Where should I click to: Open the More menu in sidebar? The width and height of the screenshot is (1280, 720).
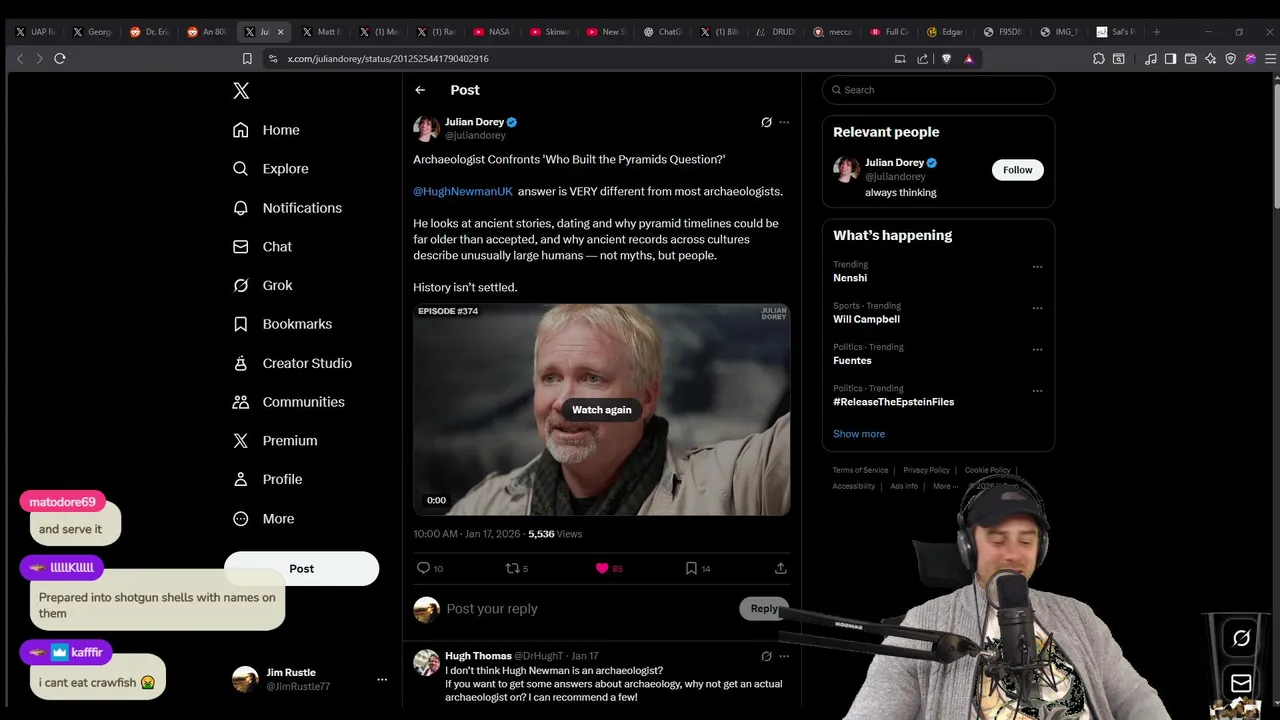263,519
